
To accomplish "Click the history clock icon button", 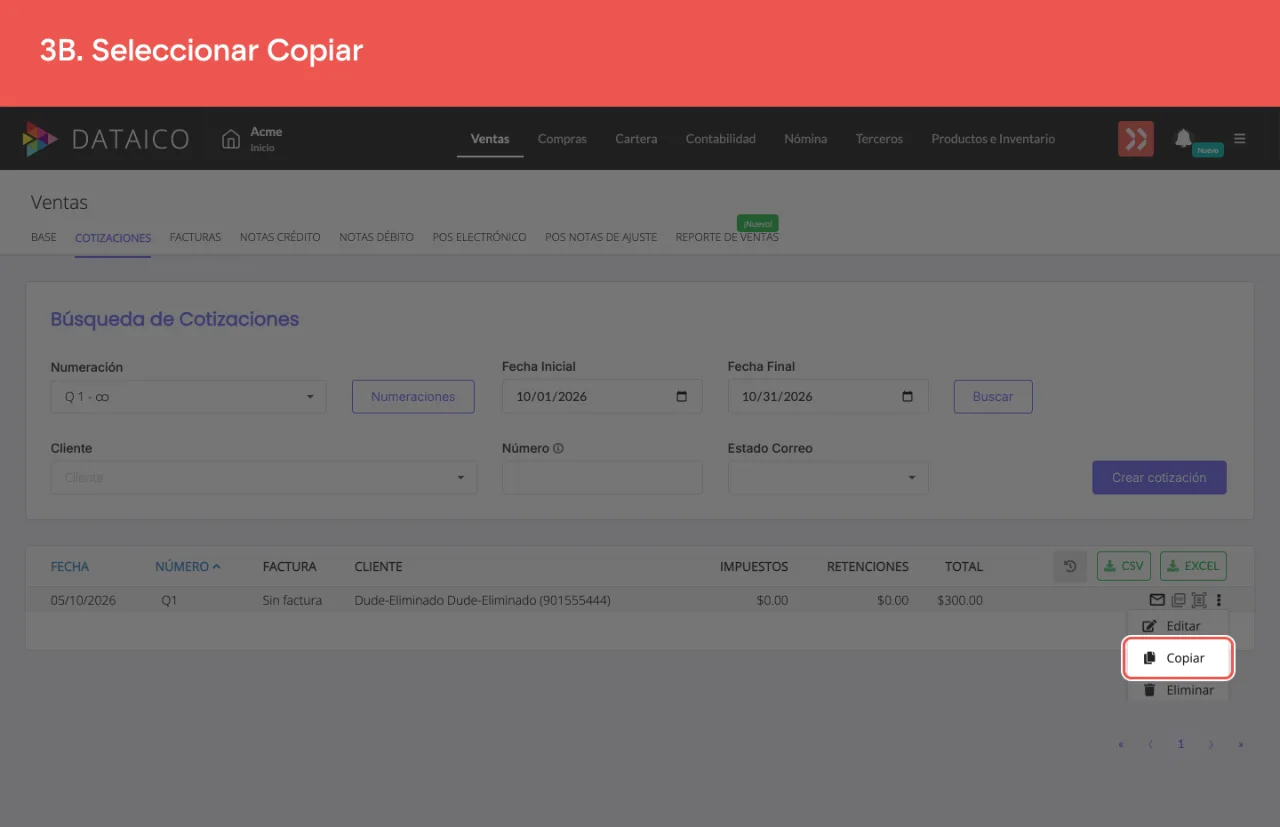I will pos(1070,566).
